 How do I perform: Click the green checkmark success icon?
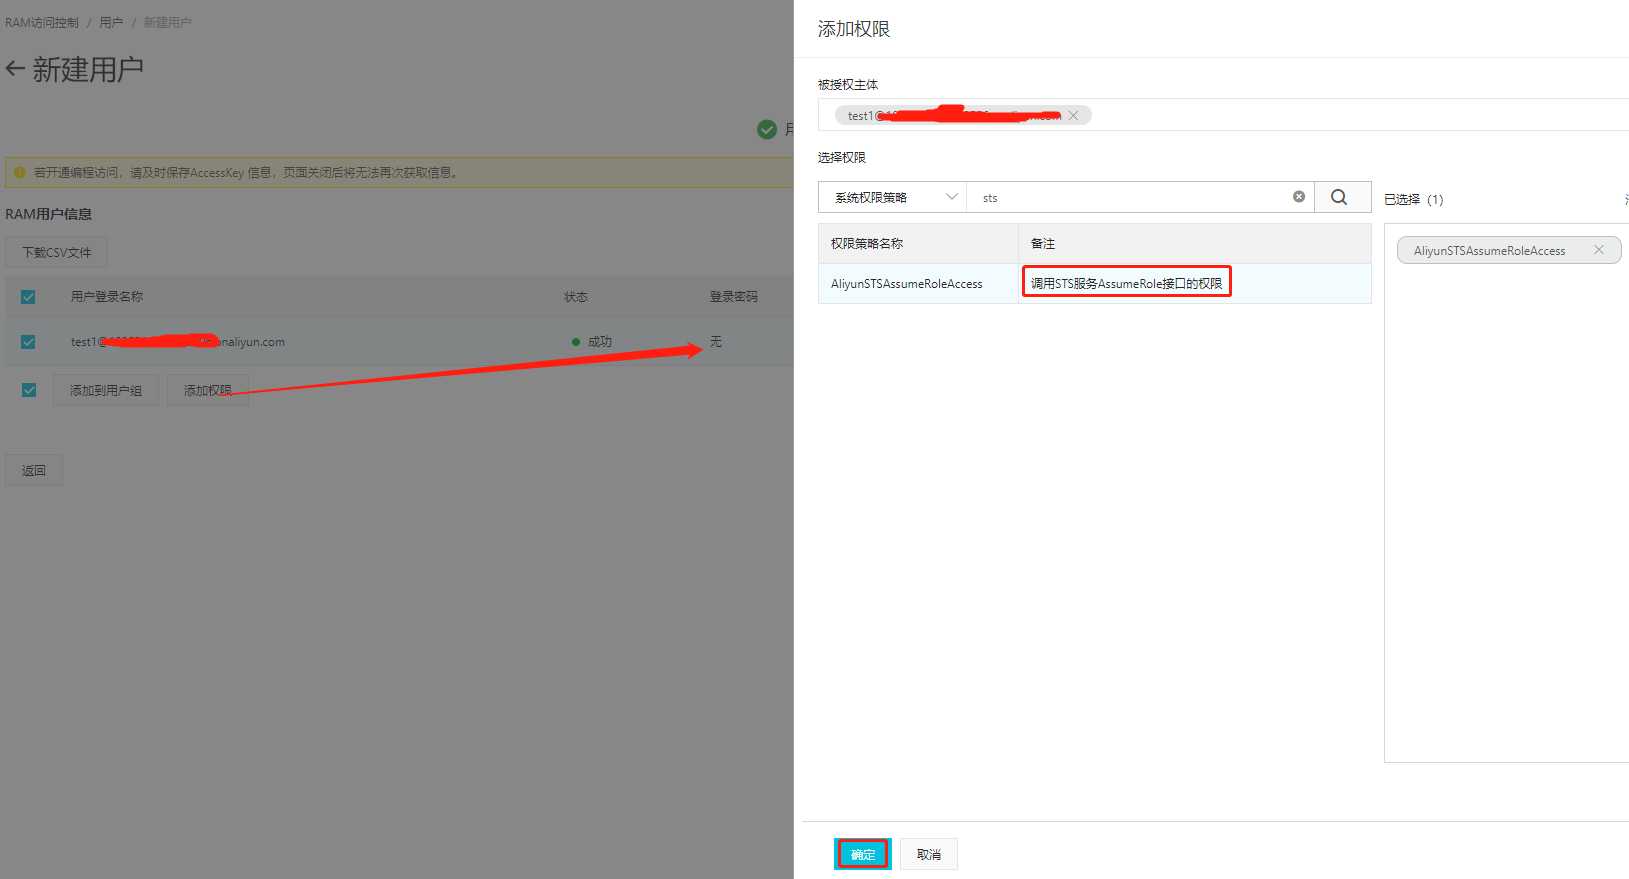click(767, 129)
